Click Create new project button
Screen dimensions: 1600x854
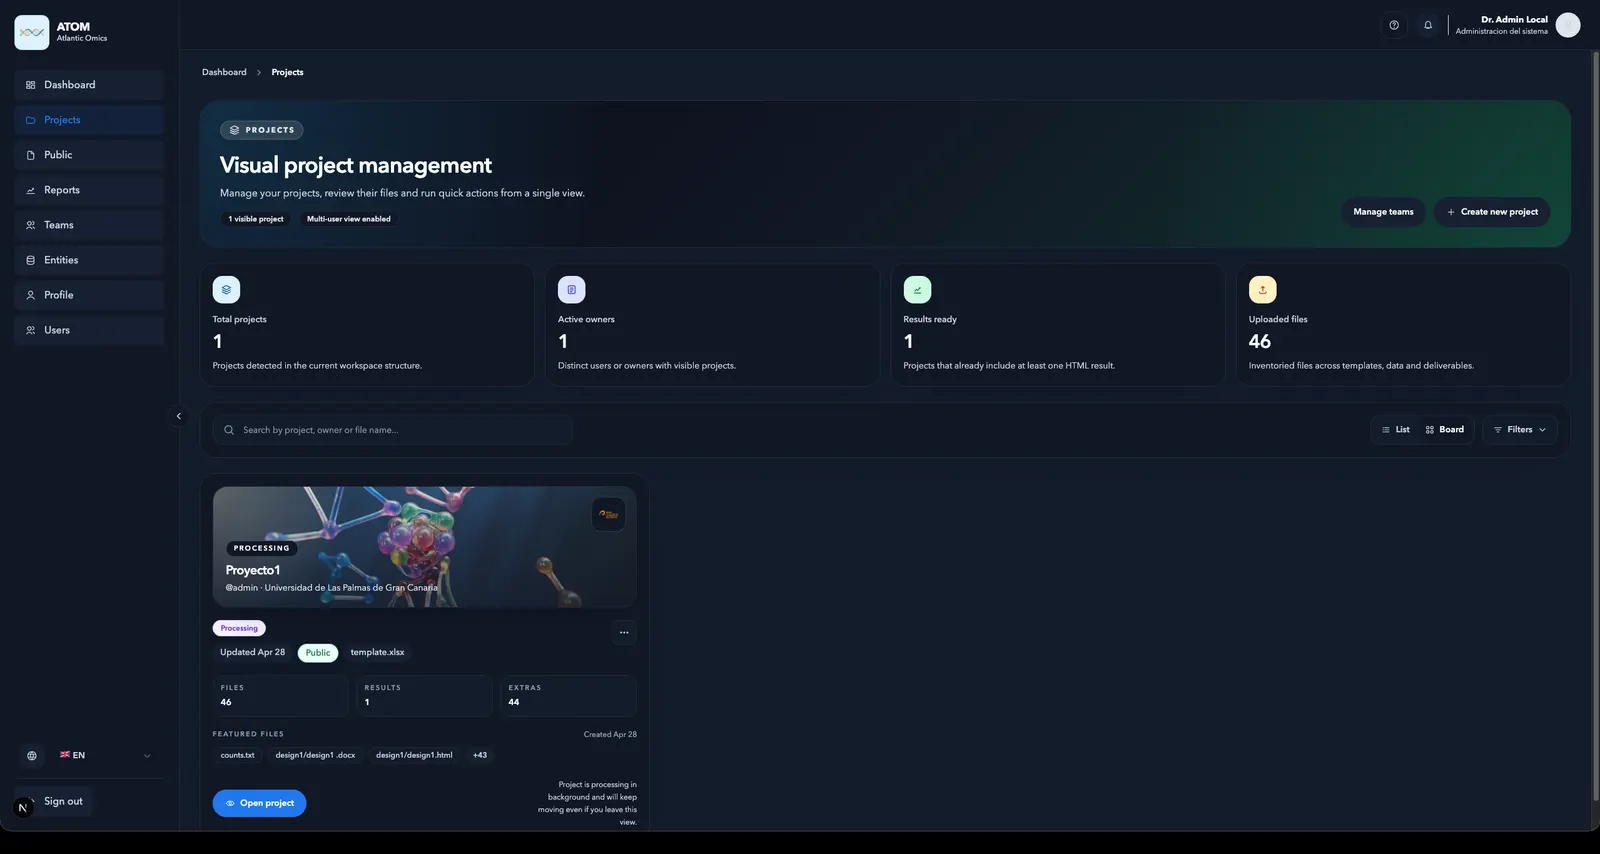(1492, 212)
